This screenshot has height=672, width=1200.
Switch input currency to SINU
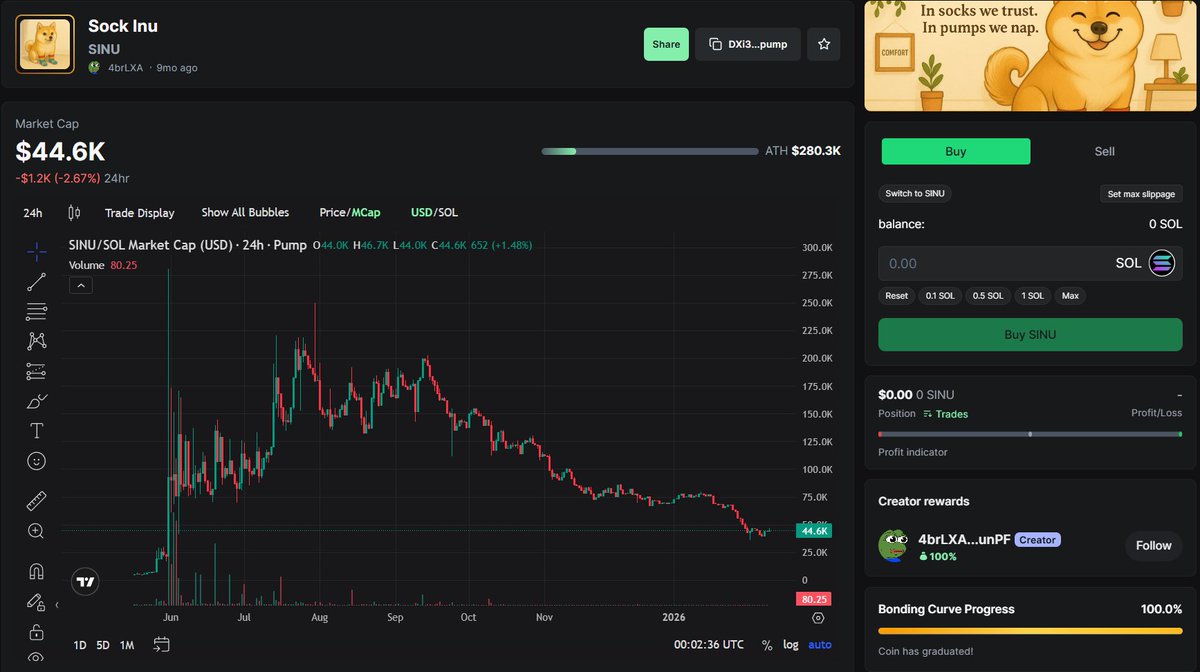click(x=915, y=193)
